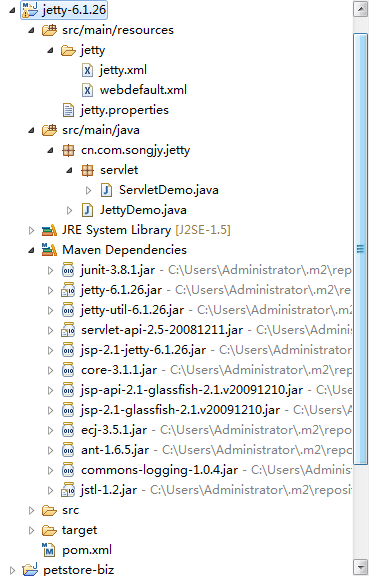
Task: Select the cn.com.songjy.jetty package label
Action: [x=135, y=150]
